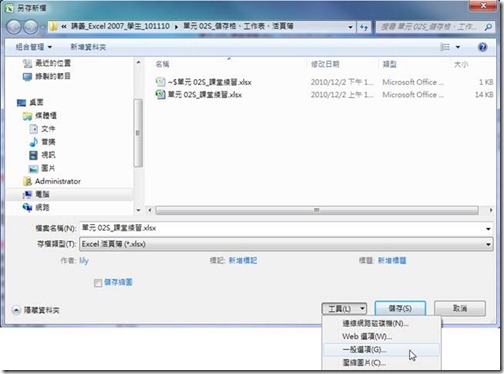504x374 pixels.
Task: Click 新增標題 to add a title
Action: pyautogui.click(x=392, y=260)
